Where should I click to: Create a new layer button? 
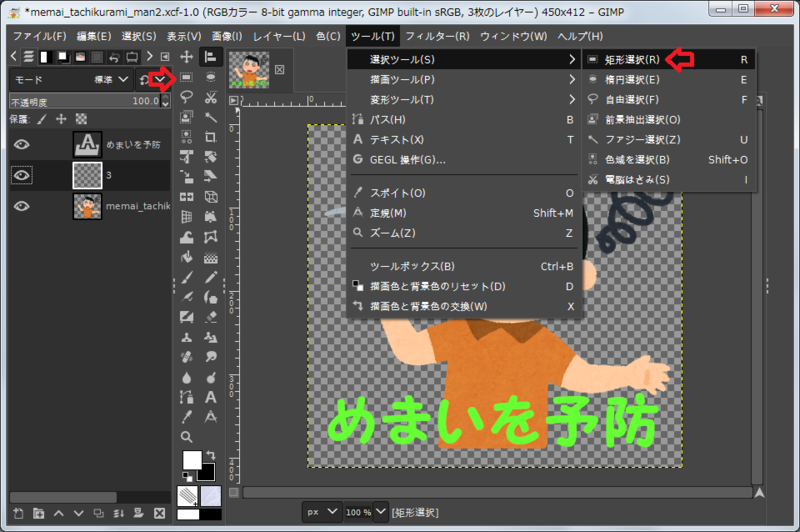click(18, 513)
